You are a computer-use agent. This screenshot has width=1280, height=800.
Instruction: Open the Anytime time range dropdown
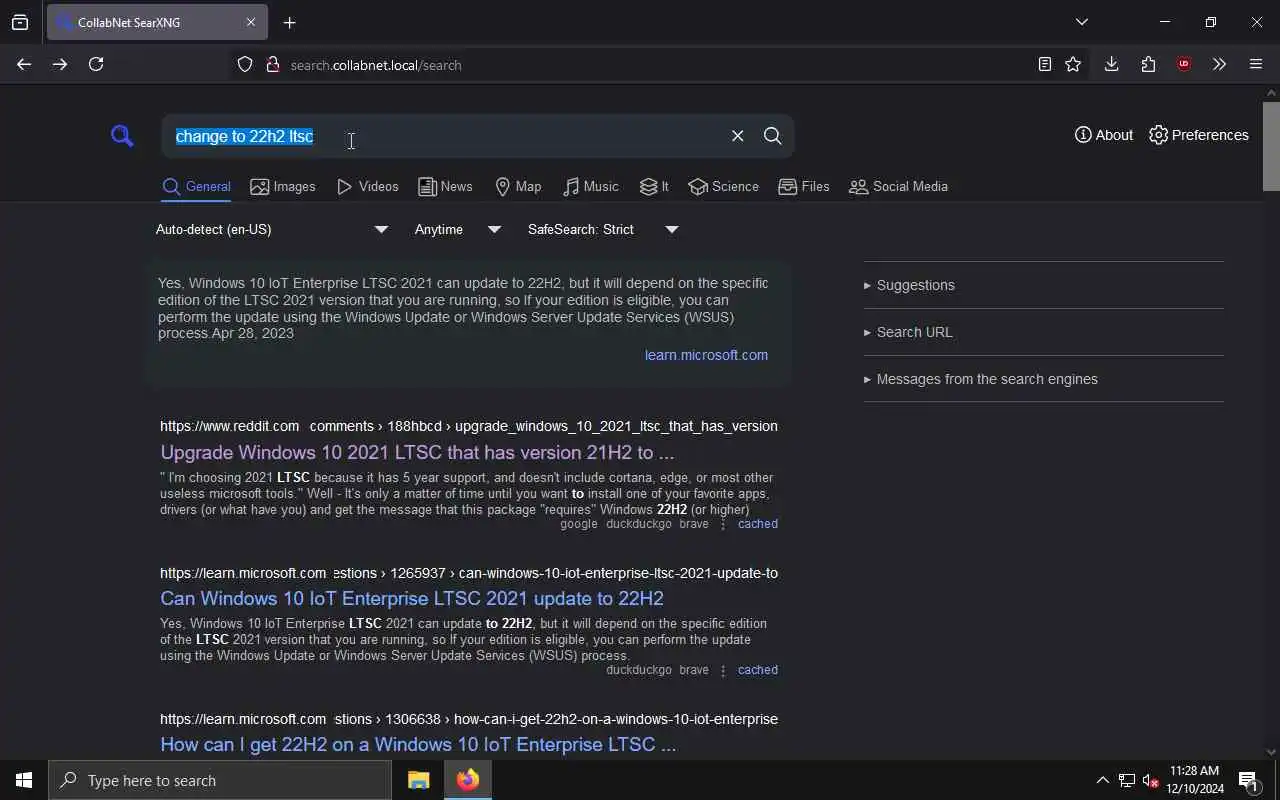point(457,230)
